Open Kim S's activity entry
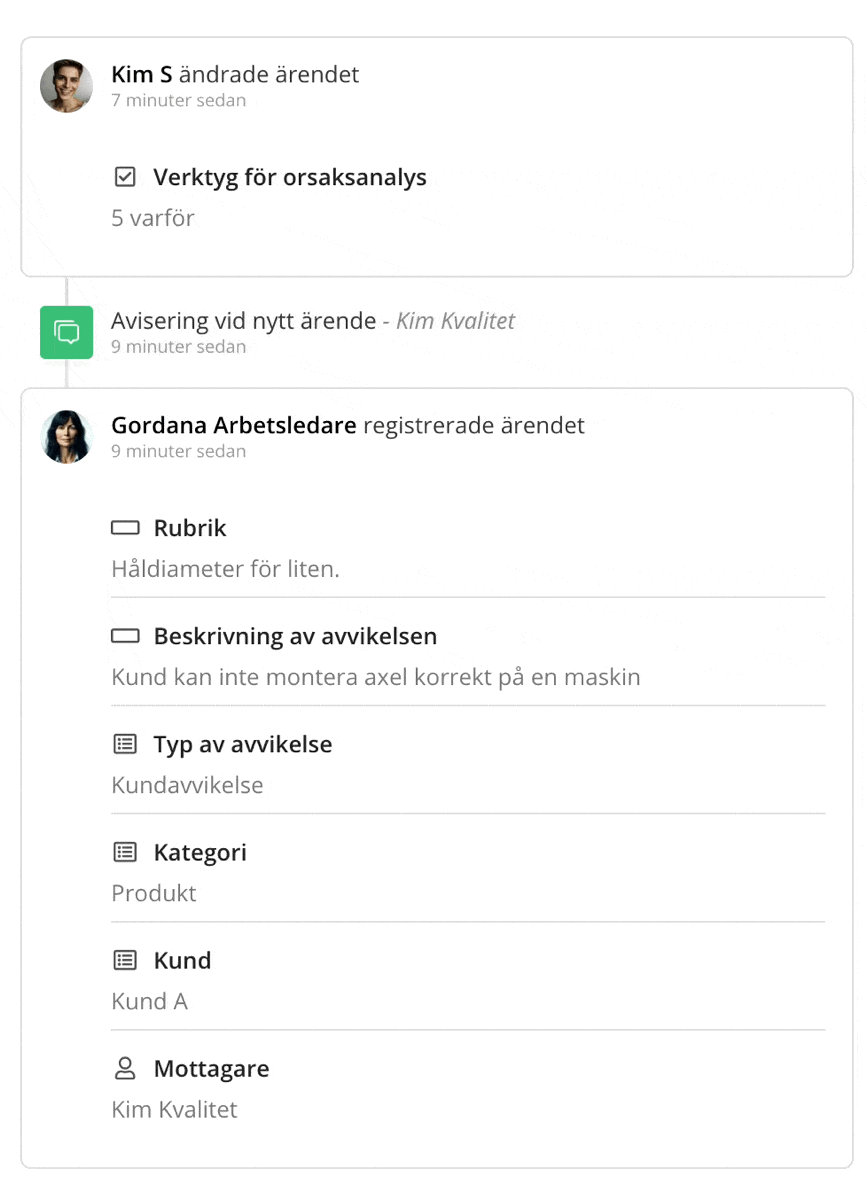The height and width of the screenshot is (1200, 867). 237,74
